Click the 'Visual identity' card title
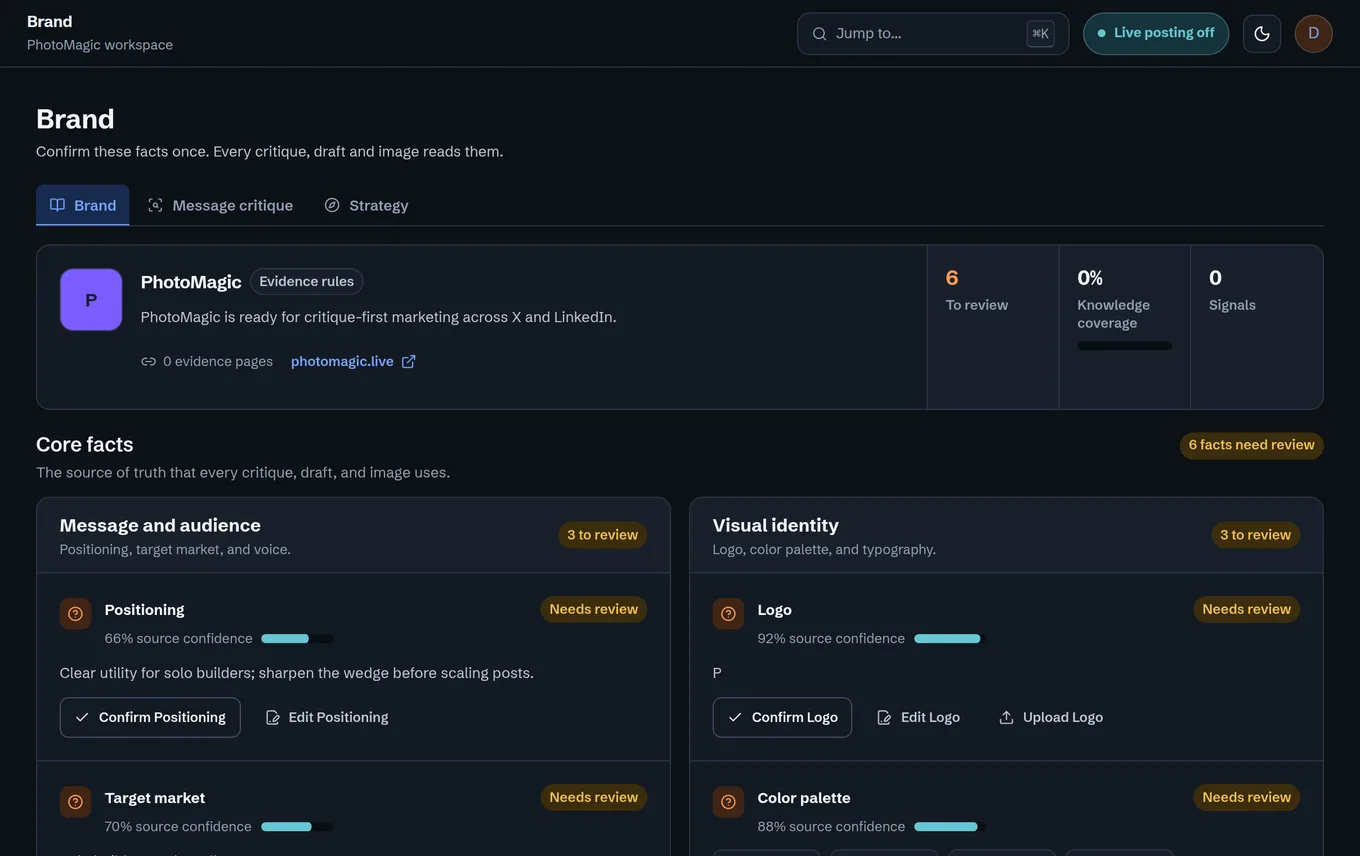Viewport: 1360px width, 856px height. [776, 525]
